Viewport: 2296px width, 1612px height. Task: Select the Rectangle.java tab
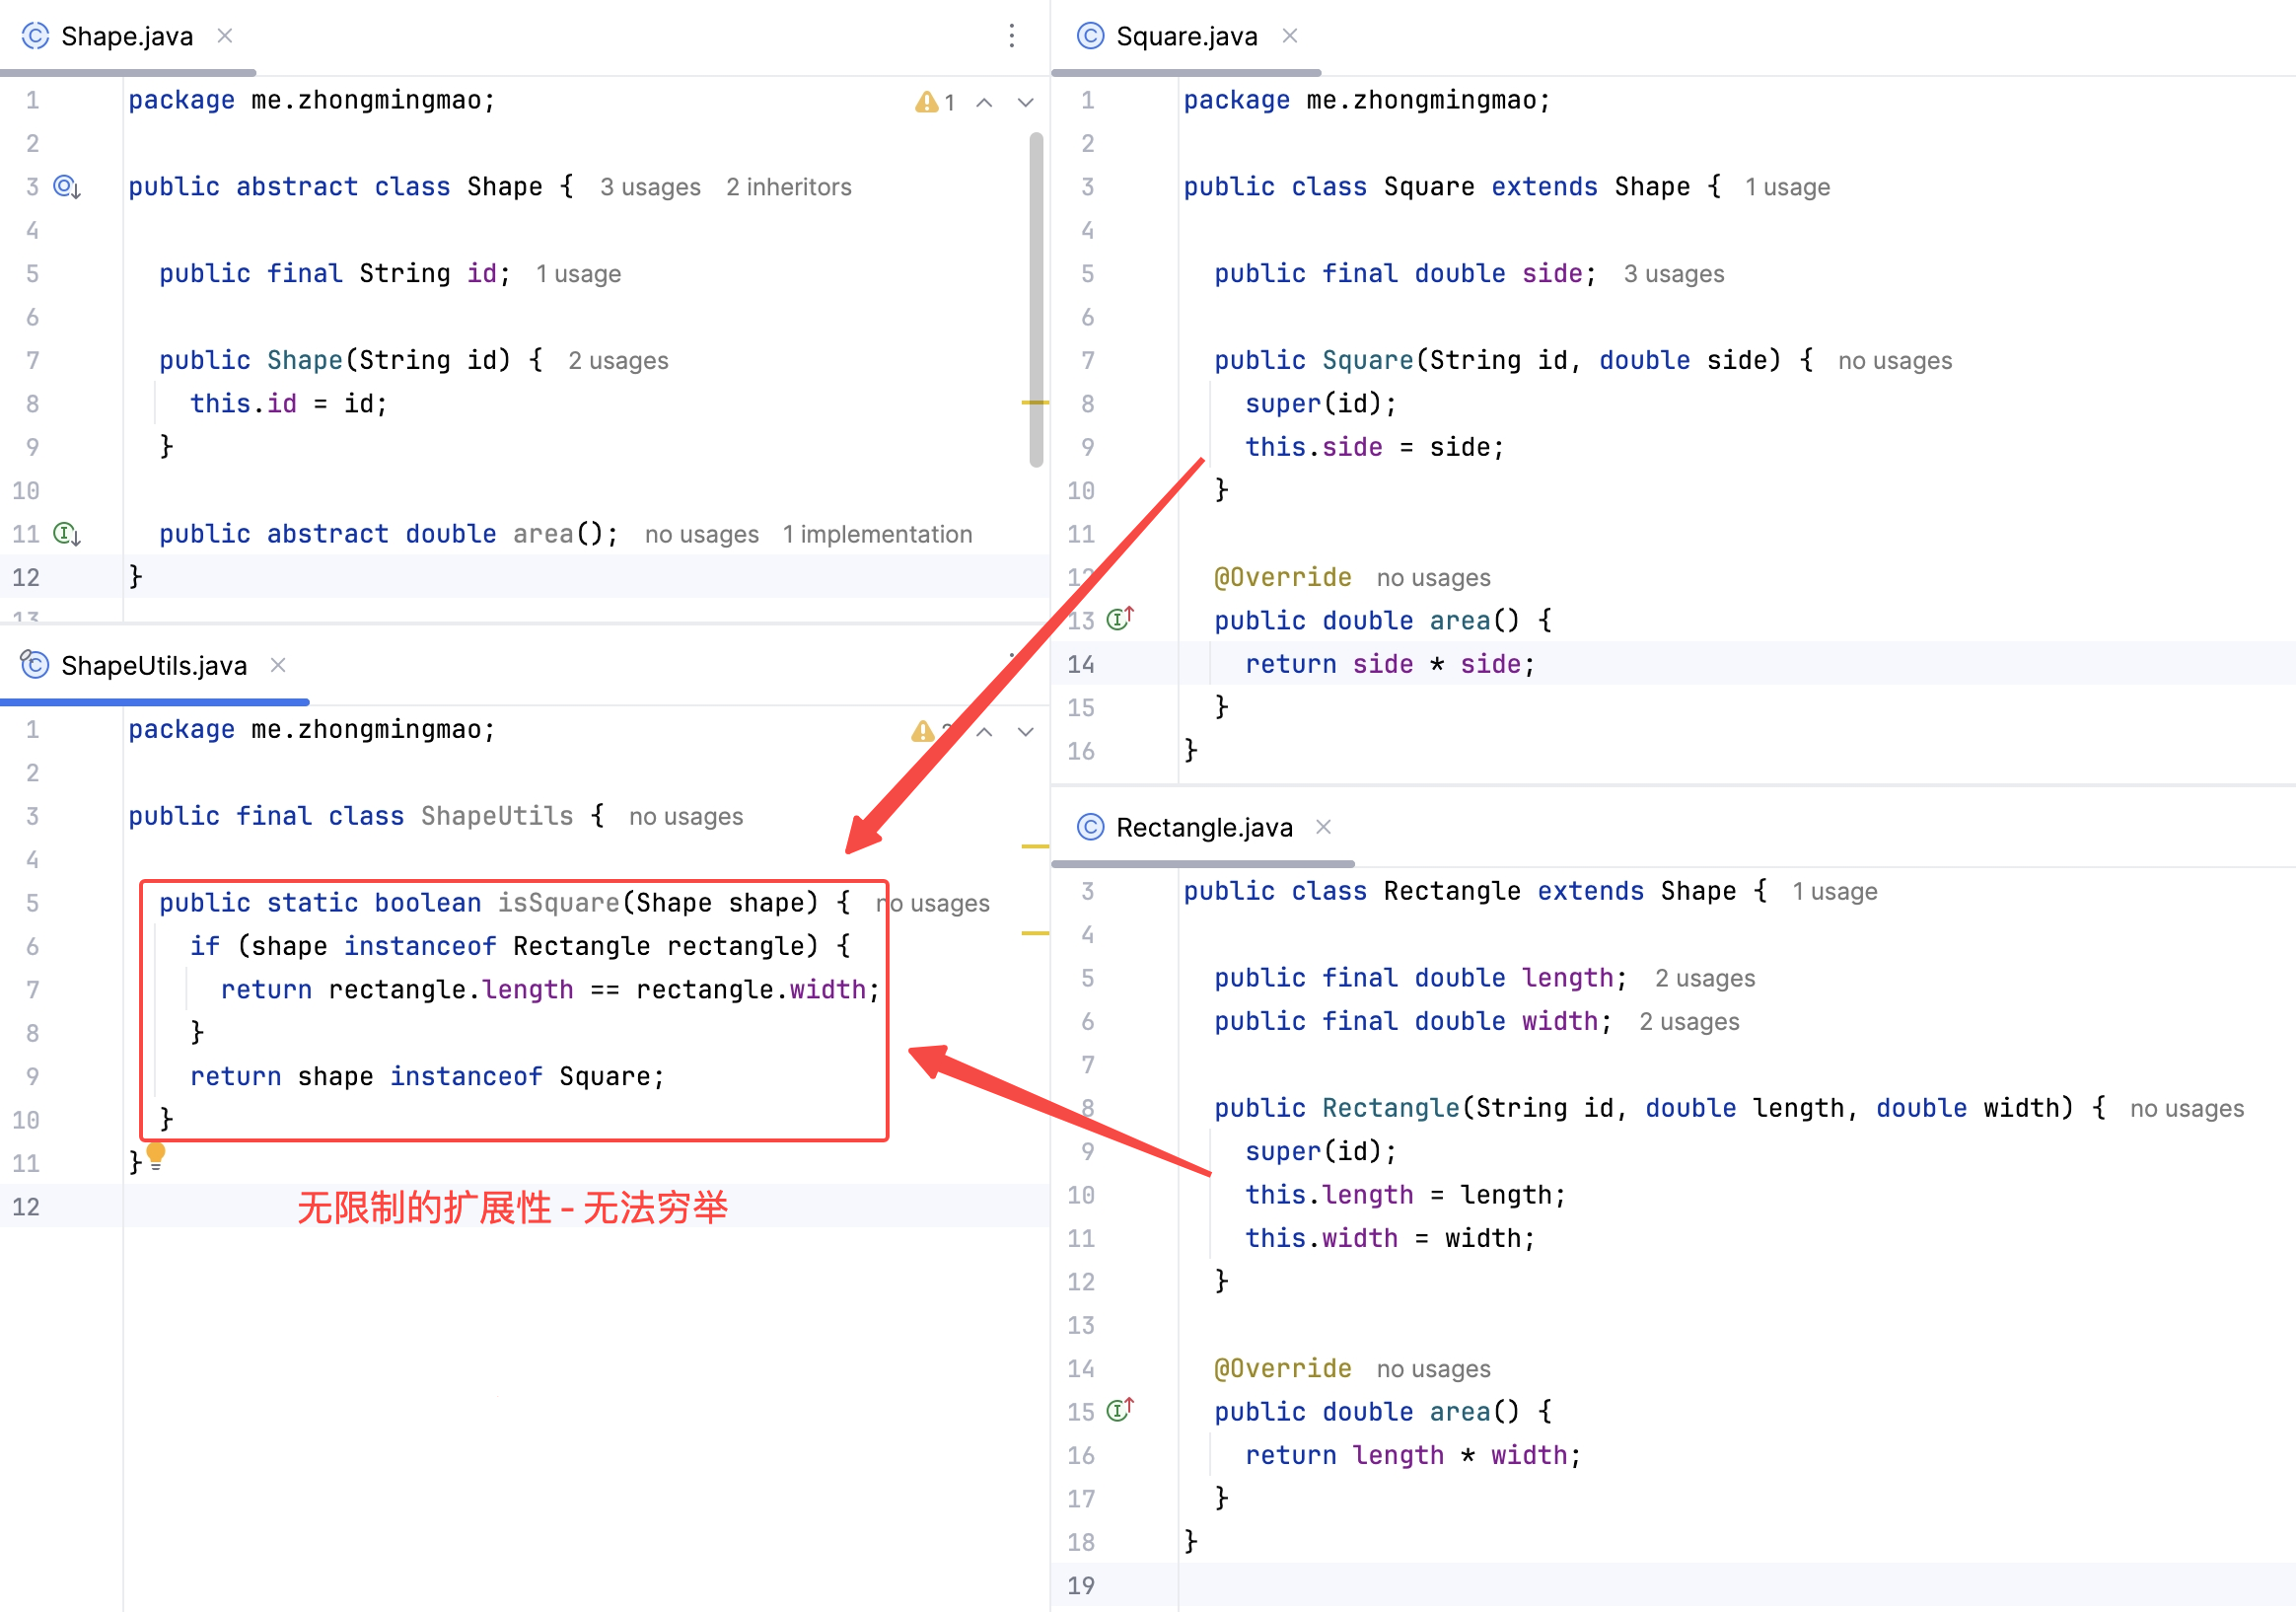point(1203,828)
